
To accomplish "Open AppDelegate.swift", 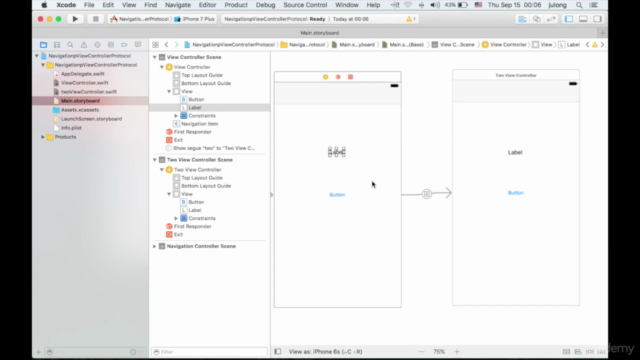I will click(82, 74).
